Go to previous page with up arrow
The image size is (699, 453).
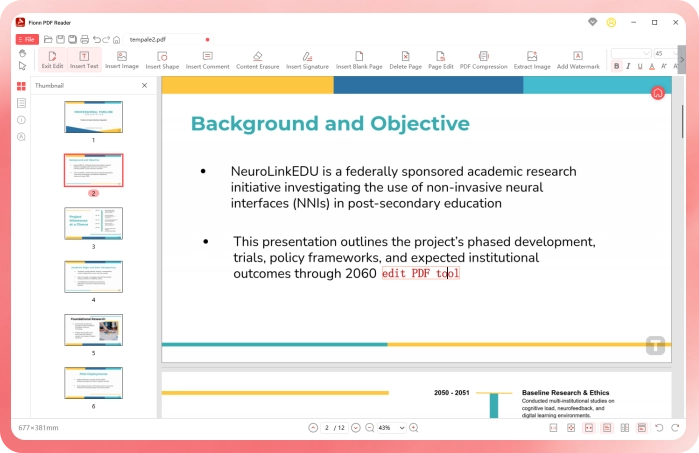pyautogui.click(x=313, y=428)
